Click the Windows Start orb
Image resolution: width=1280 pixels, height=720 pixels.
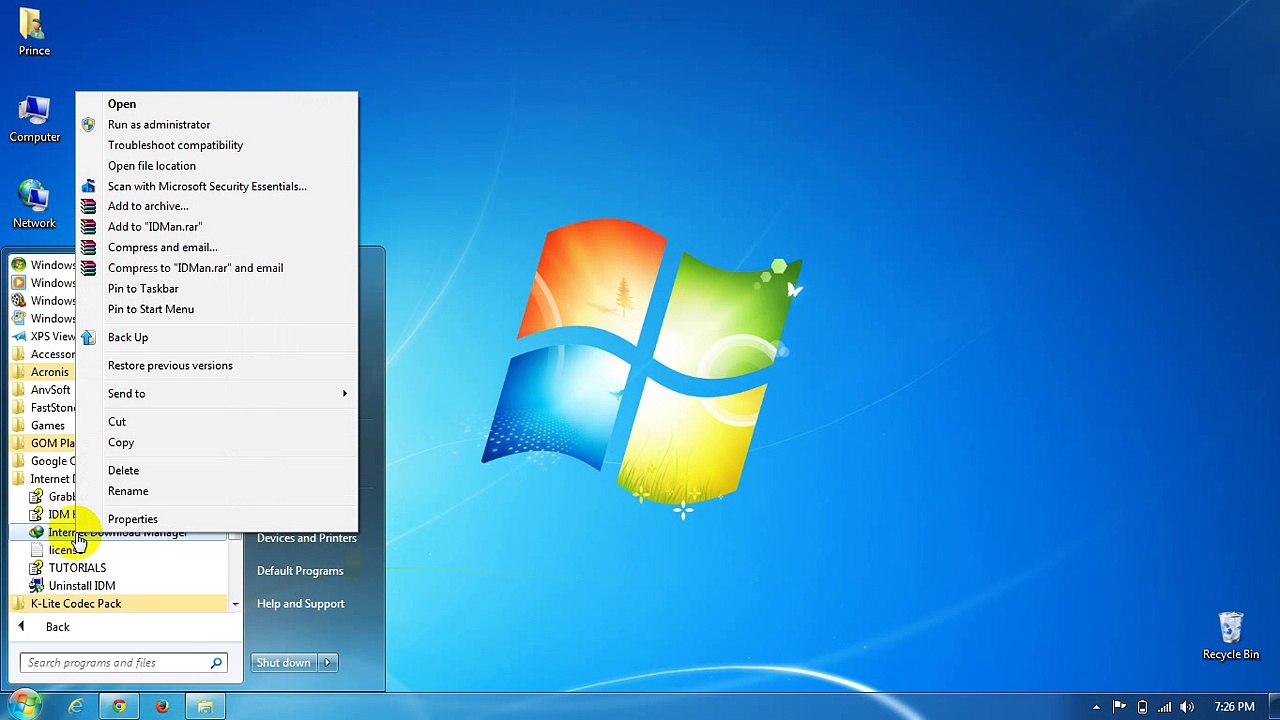(24, 706)
